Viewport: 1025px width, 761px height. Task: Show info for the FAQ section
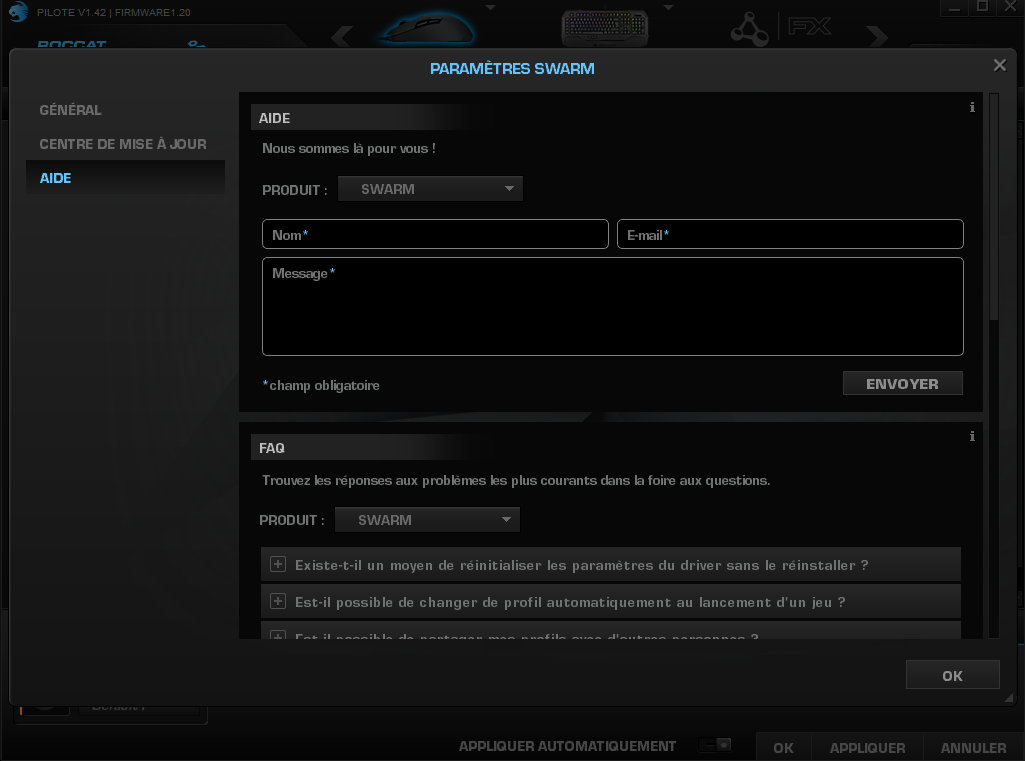[x=972, y=436]
